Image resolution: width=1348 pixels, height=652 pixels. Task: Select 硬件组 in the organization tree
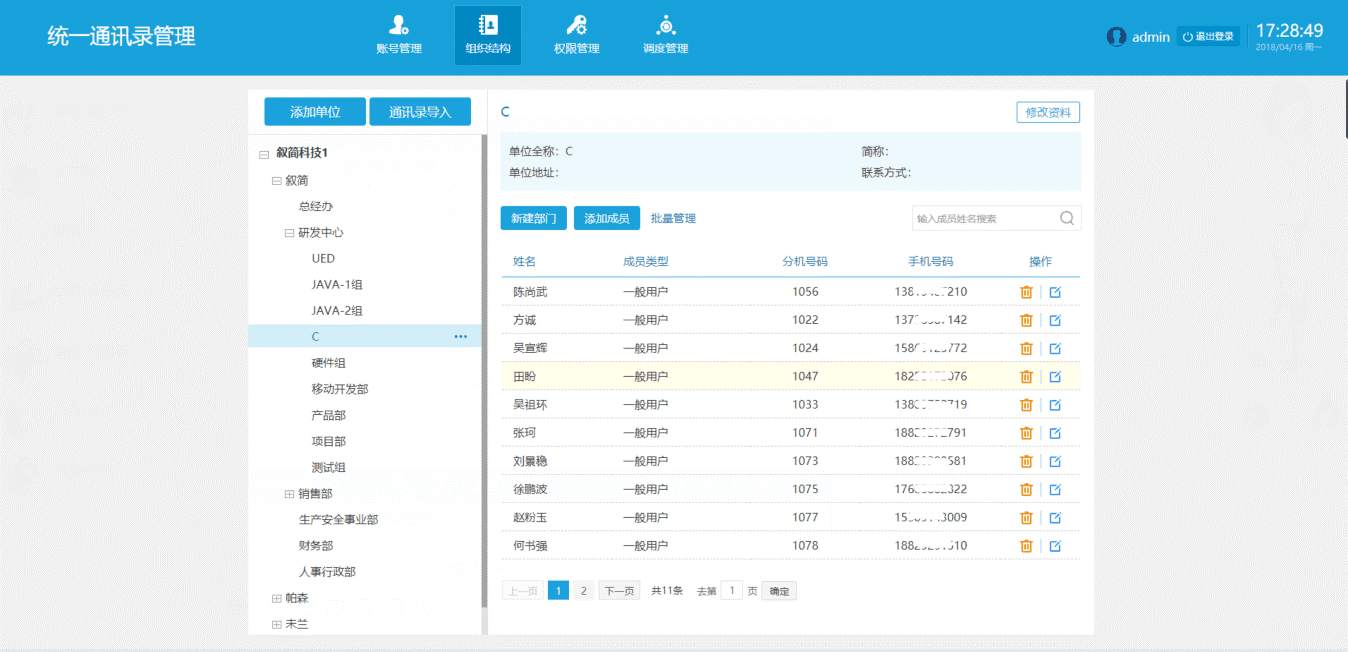(x=328, y=363)
